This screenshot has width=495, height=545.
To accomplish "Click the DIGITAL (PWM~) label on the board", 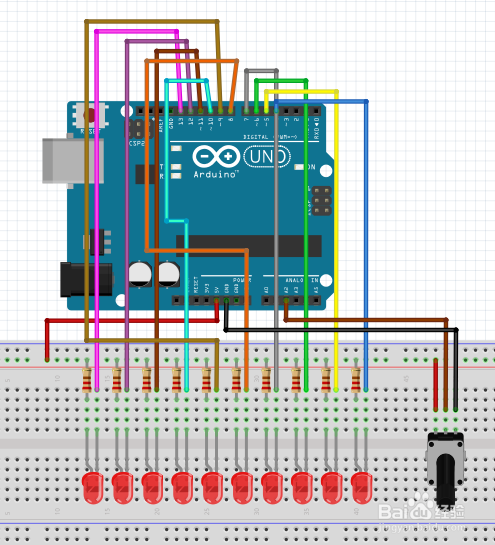I will pos(270,137).
